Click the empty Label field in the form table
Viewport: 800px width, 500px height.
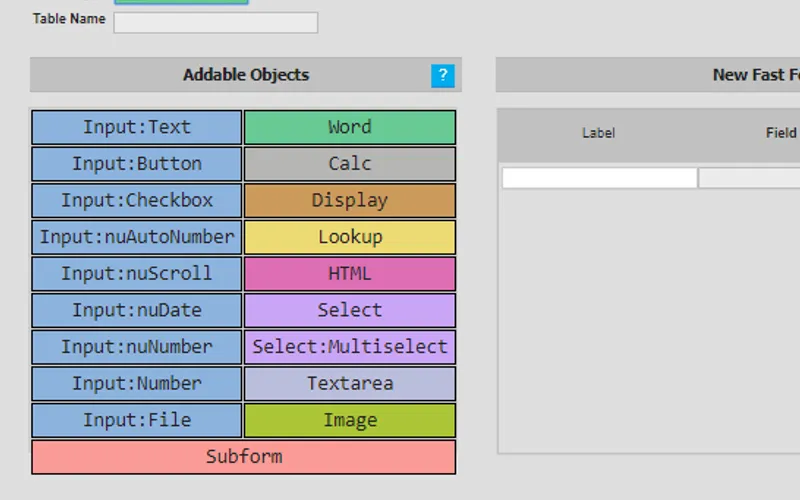point(599,178)
